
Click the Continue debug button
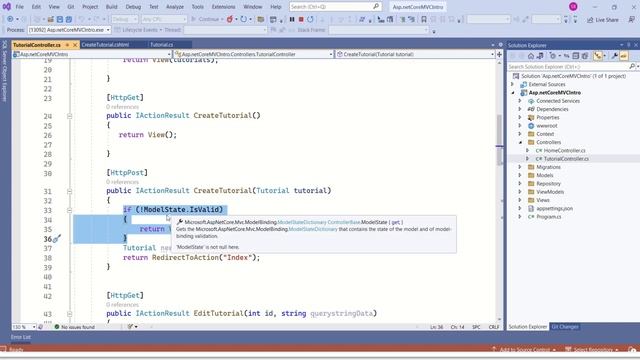pyautogui.click(x=207, y=19)
